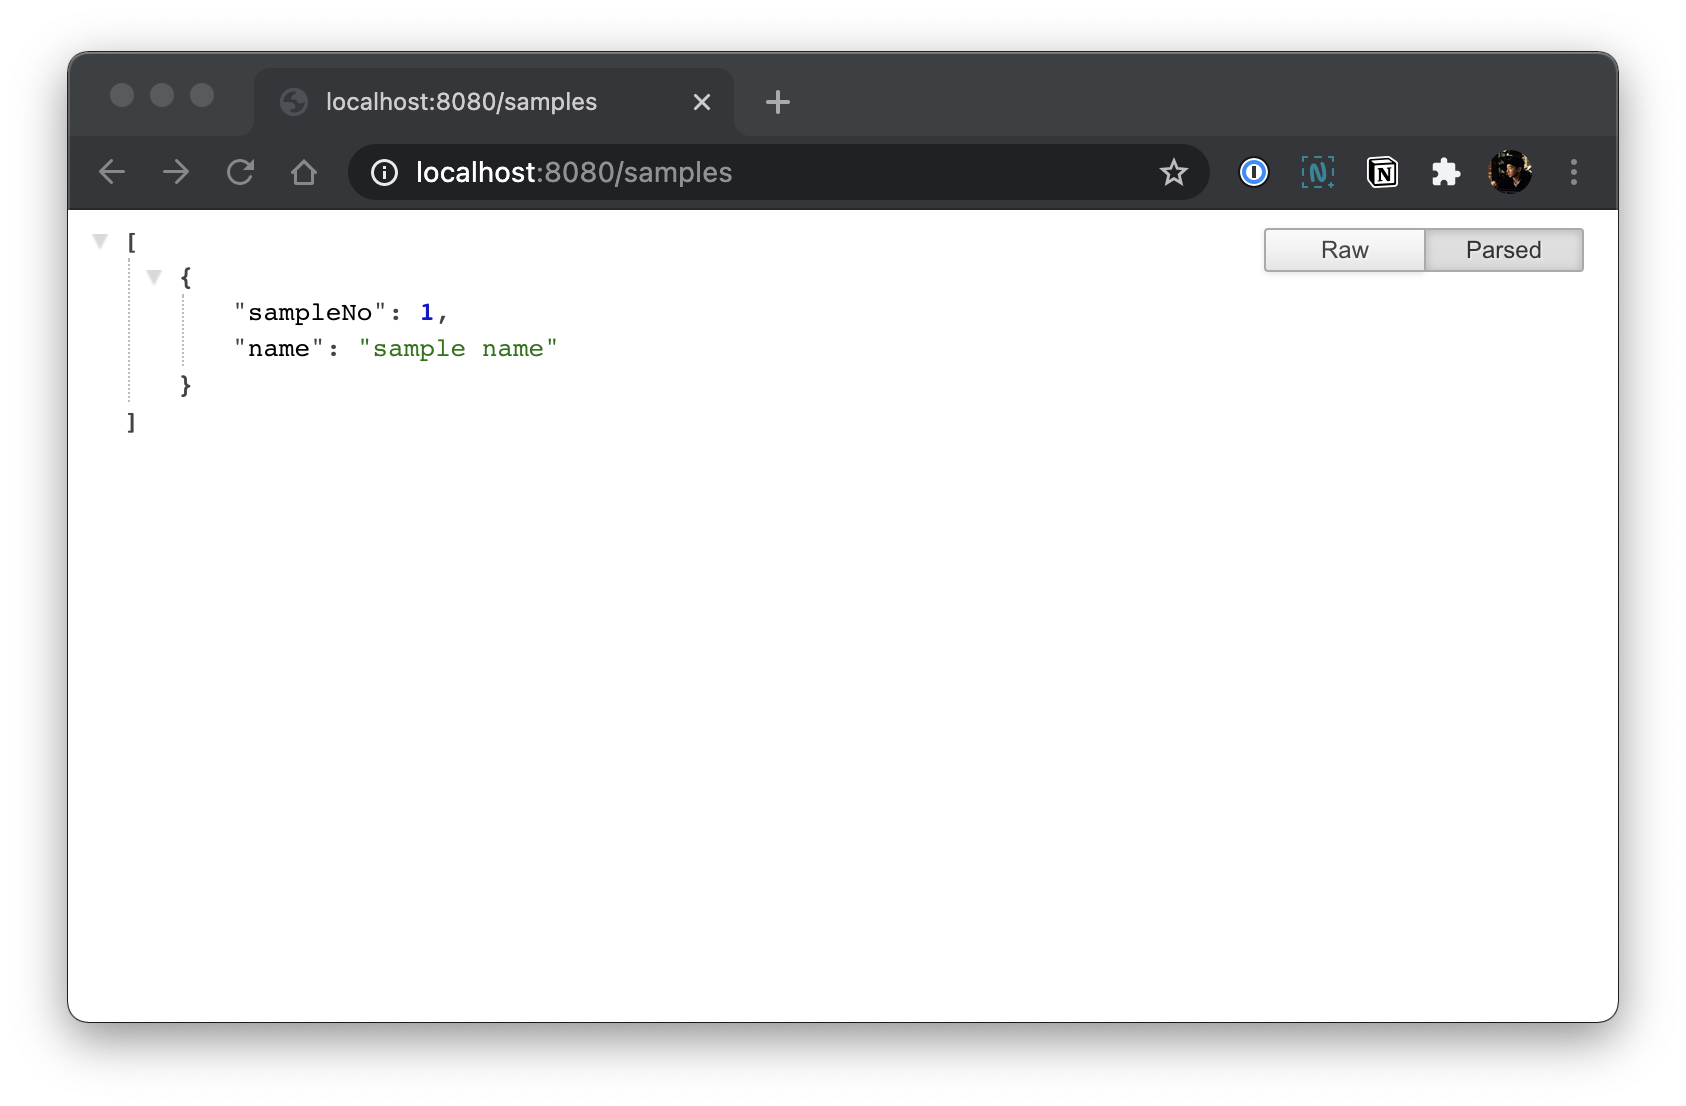
Task: View site information icon in address bar
Action: (x=384, y=173)
